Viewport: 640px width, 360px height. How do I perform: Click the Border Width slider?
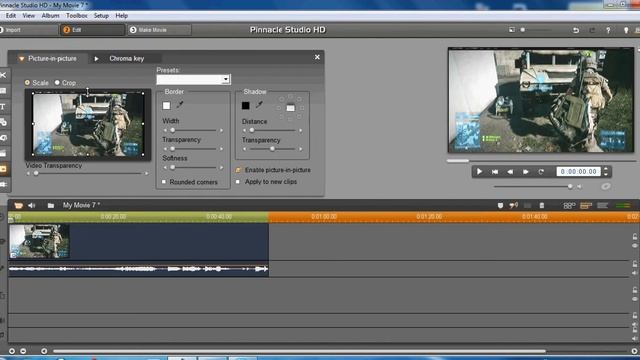(x=193, y=130)
